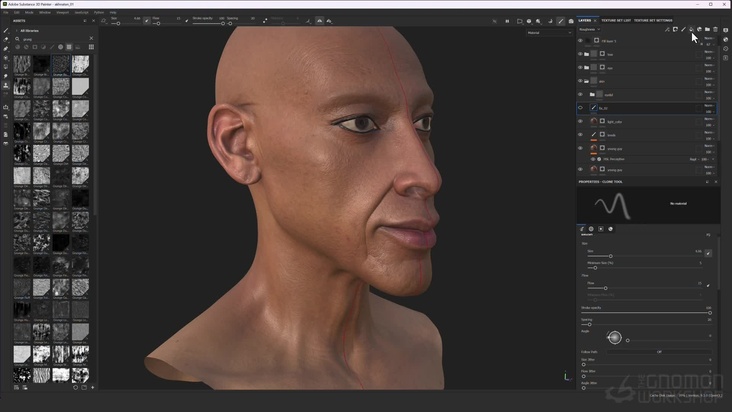
Task: Open blend mode dropdown for fix_02 layer
Action: (x=709, y=105)
